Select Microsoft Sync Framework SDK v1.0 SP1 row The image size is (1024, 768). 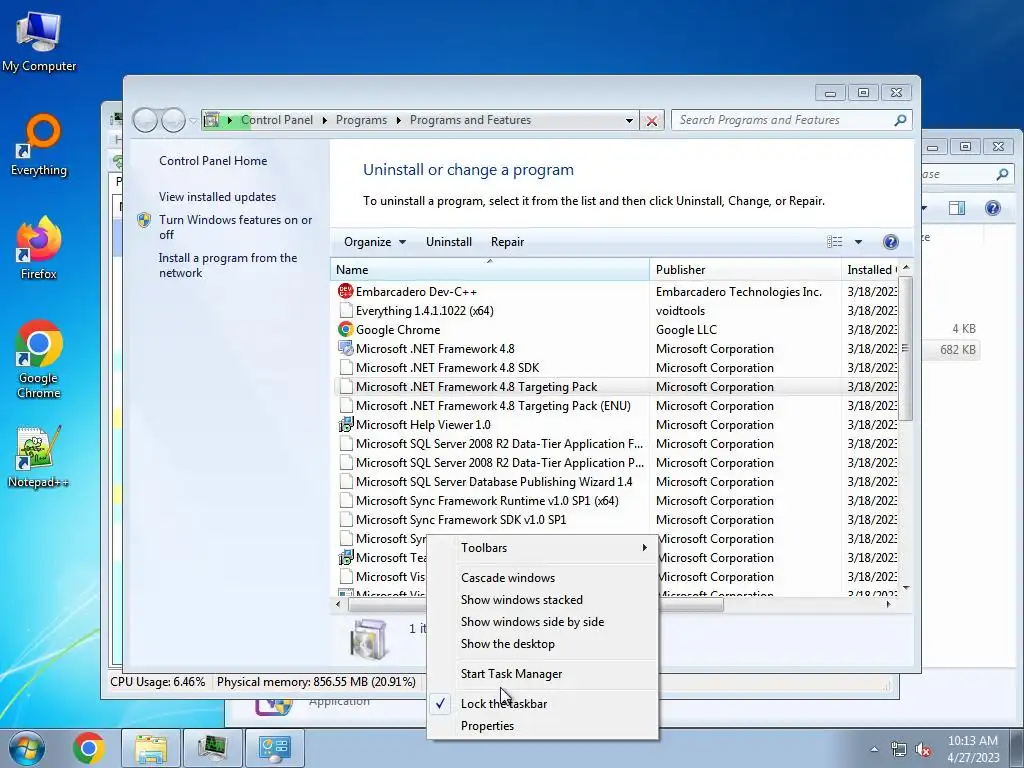tap(617, 520)
